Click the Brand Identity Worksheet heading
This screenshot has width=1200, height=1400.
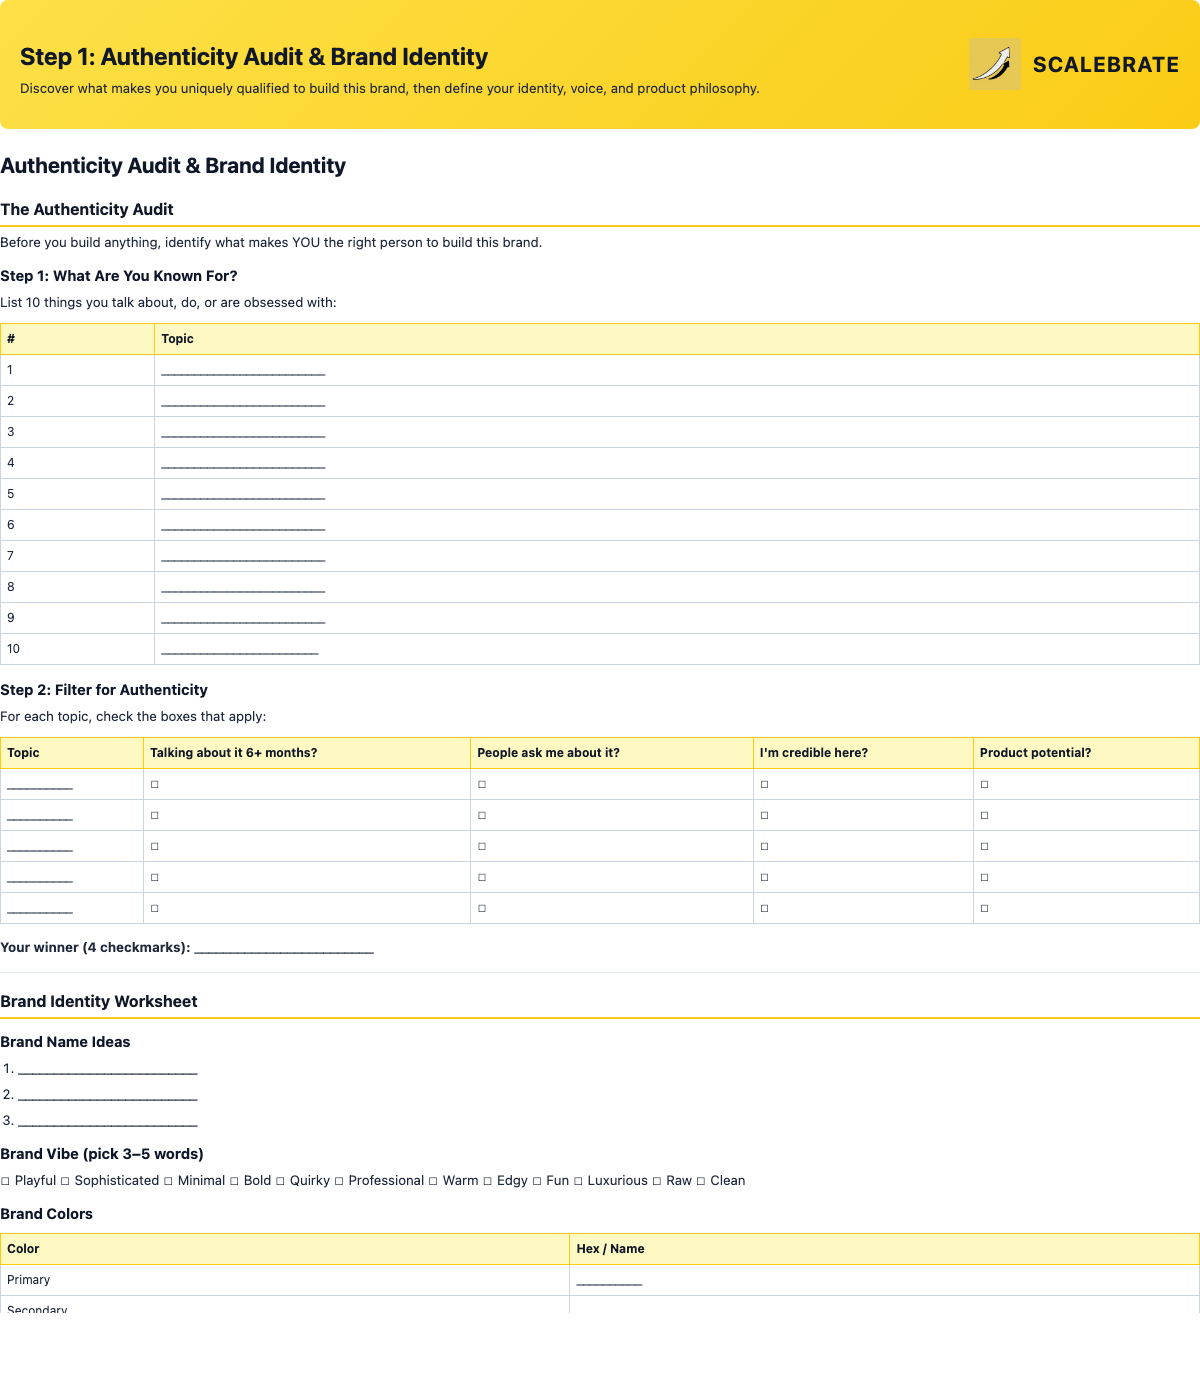99,1001
